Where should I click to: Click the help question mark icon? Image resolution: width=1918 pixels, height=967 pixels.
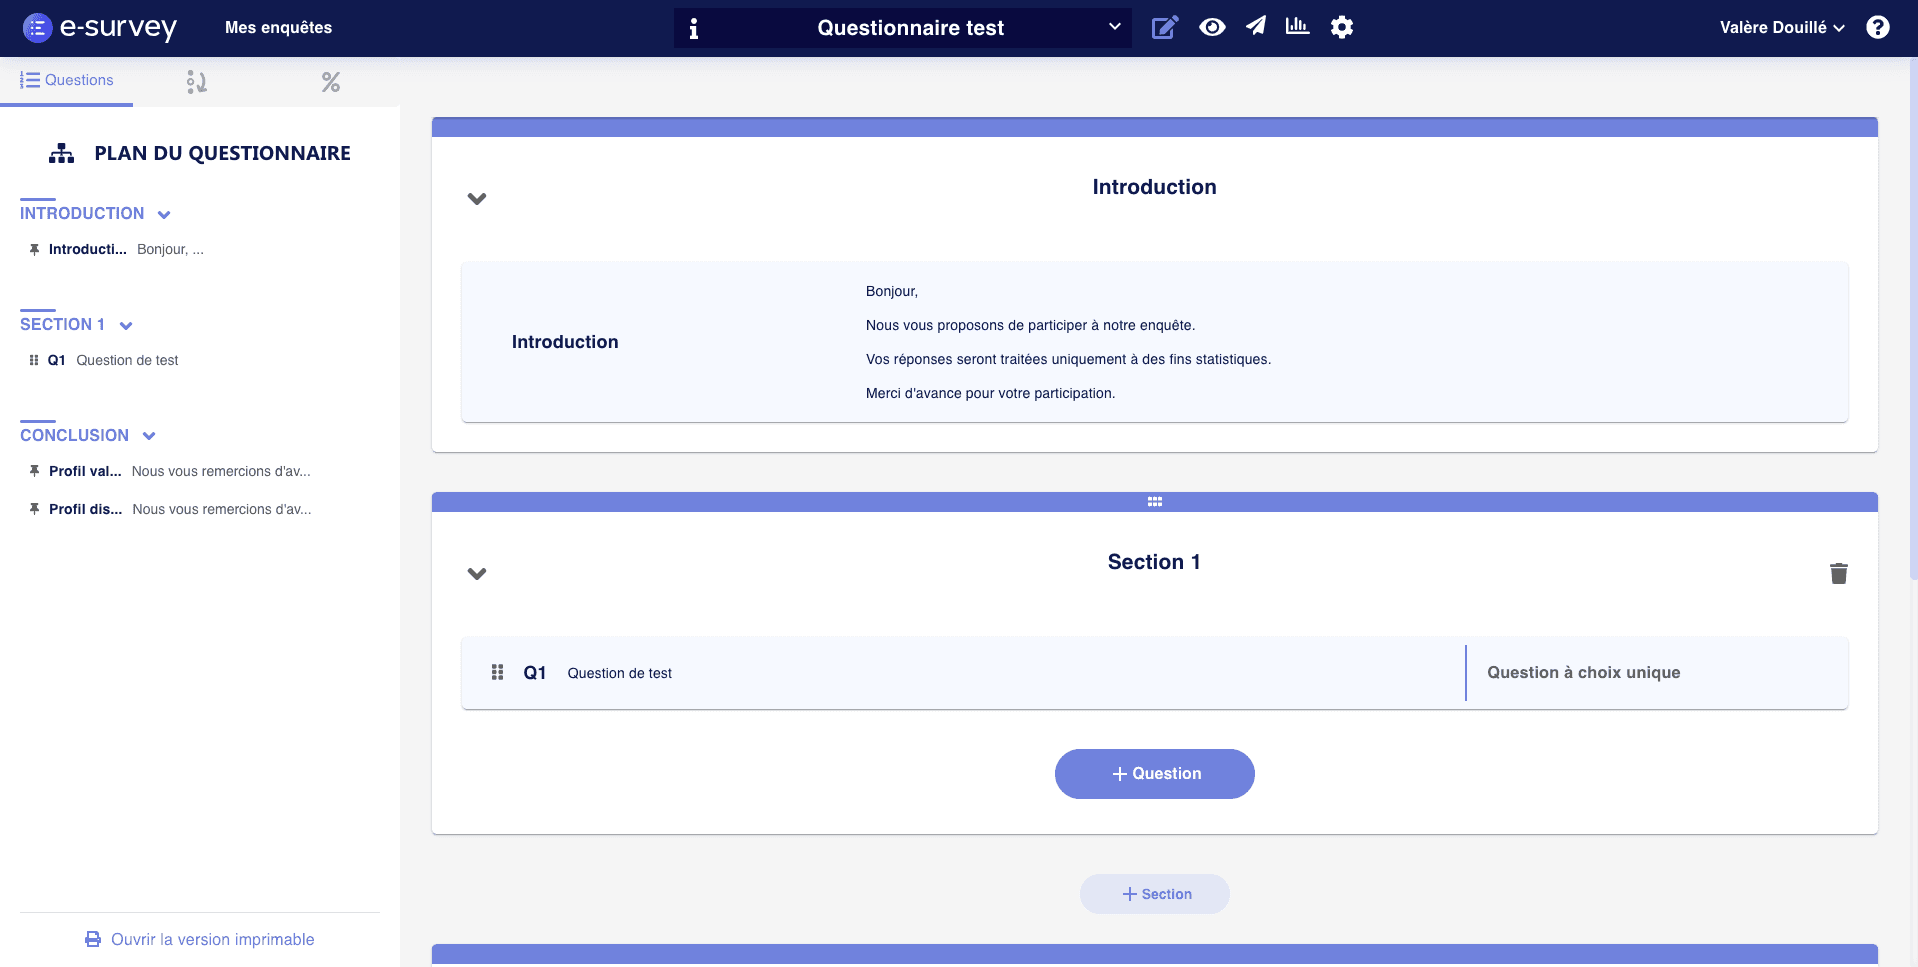pos(1877,27)
